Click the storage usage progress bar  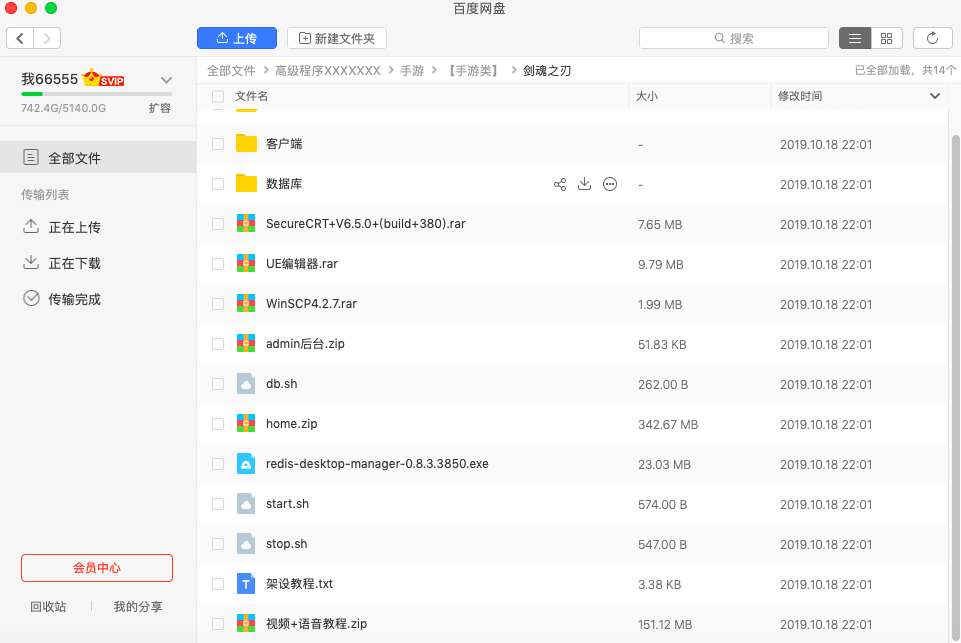[x=96, y=94]
